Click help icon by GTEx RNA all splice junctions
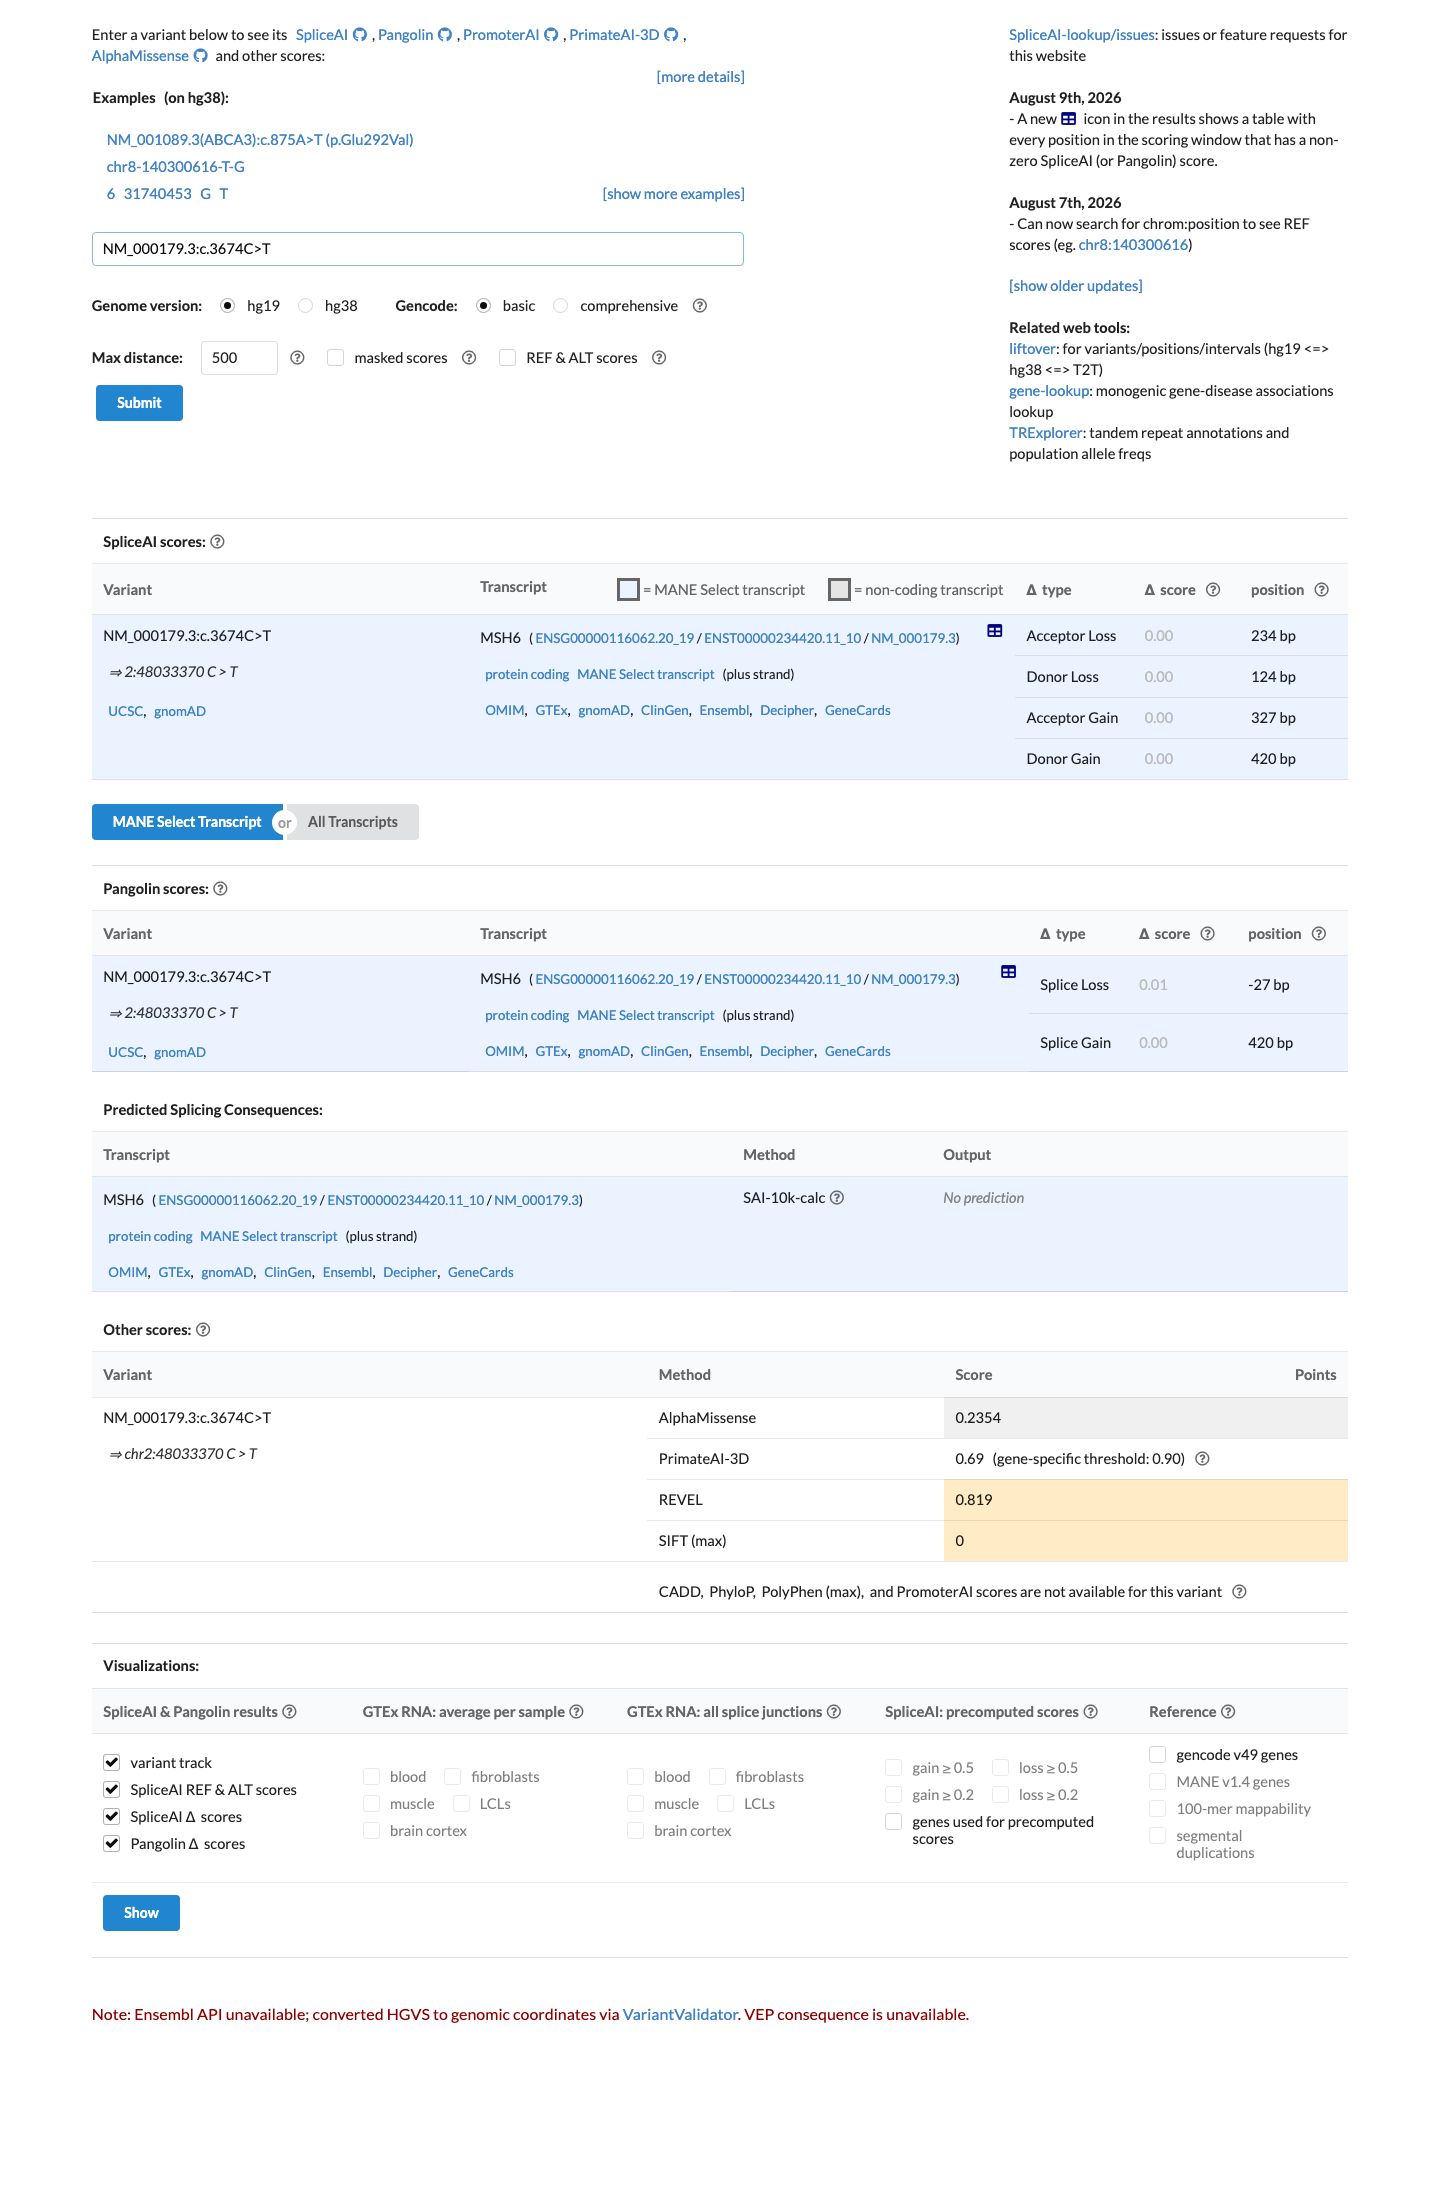The image size is (1454, 2200). point(834,1712)
